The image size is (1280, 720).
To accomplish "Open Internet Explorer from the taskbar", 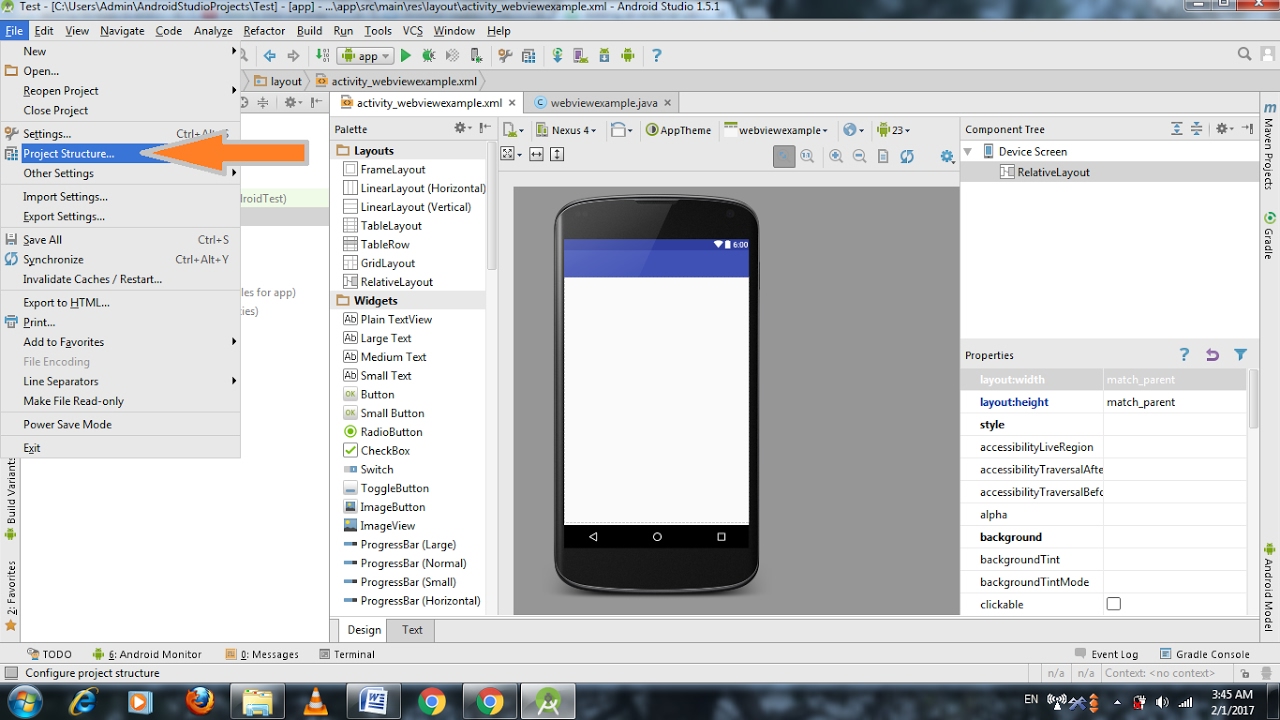I will click(84, 701).
